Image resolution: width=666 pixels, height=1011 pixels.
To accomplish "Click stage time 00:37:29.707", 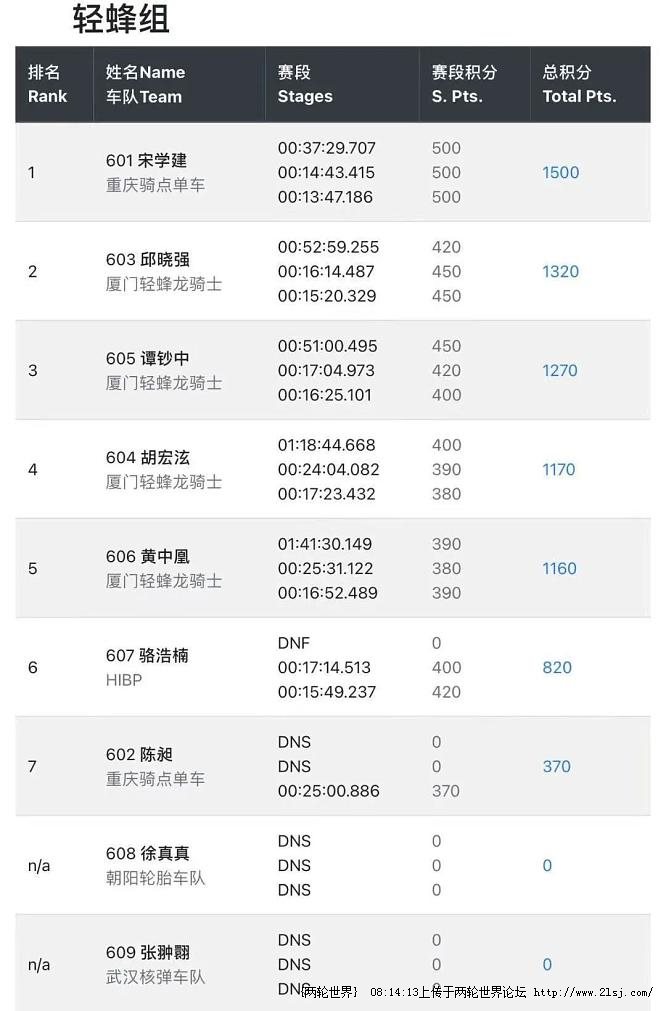I will [326, 148].
